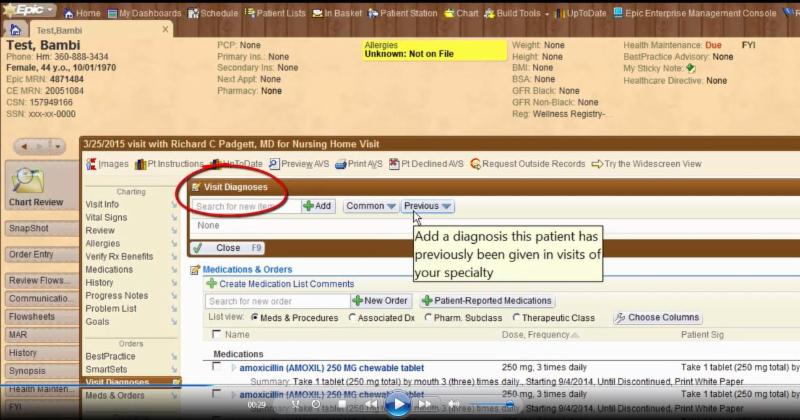Click New Order button

point(380,301)
